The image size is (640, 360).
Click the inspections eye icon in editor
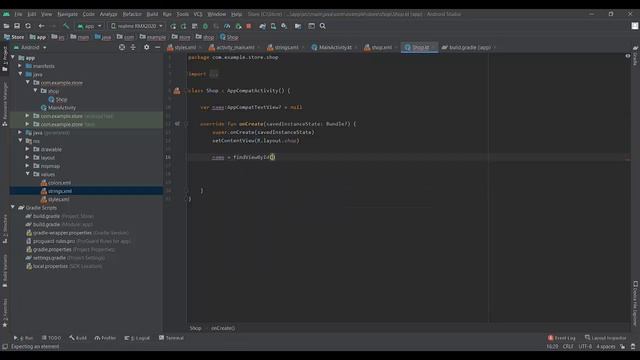click(628, 56)
